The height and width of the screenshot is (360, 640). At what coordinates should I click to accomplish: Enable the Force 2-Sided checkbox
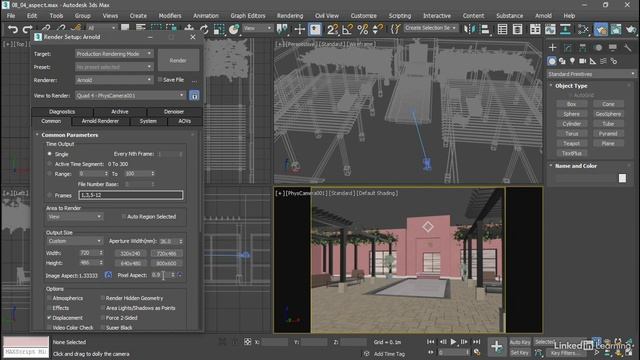[x=102, y=318]
